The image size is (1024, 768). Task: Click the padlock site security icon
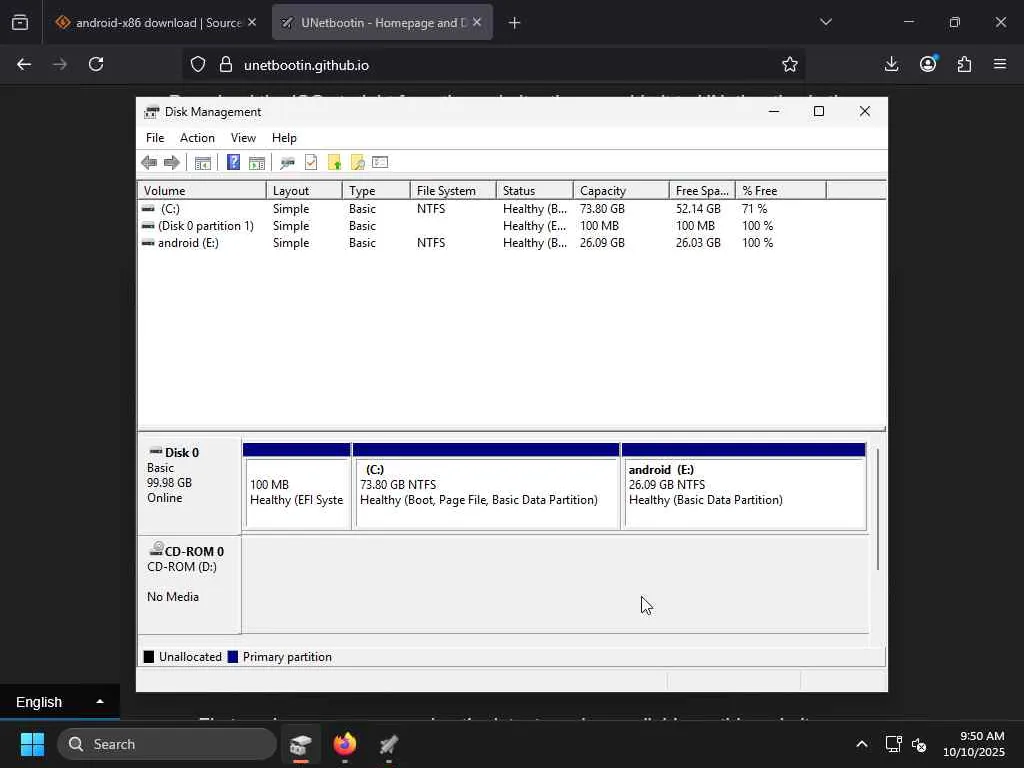pyautogui.click(x=226, y=65)
